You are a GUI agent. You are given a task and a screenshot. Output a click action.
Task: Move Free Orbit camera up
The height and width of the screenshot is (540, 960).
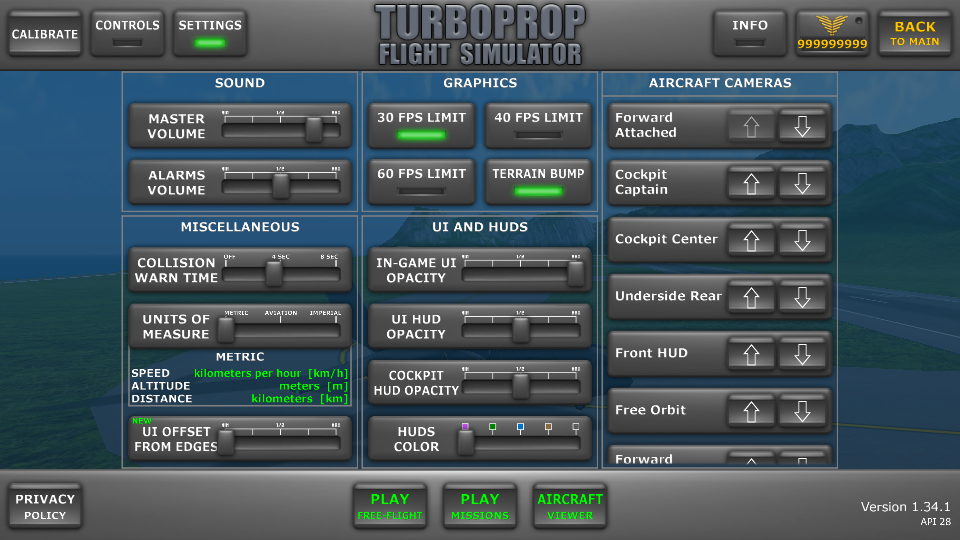pyautogui.click(x=751, y=411)
